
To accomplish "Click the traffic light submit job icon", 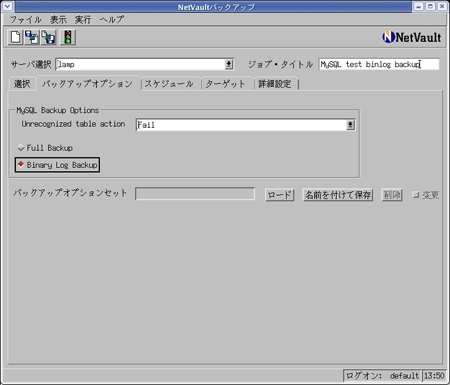I will click(x=68, y=37).
